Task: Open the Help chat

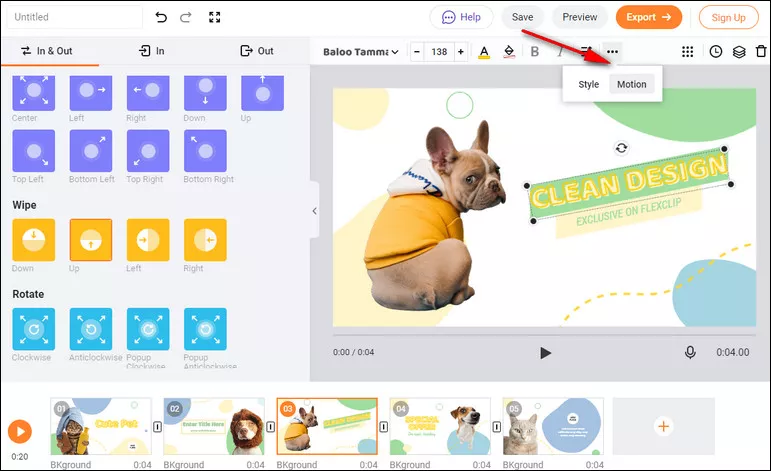Action: click(461, 17)
